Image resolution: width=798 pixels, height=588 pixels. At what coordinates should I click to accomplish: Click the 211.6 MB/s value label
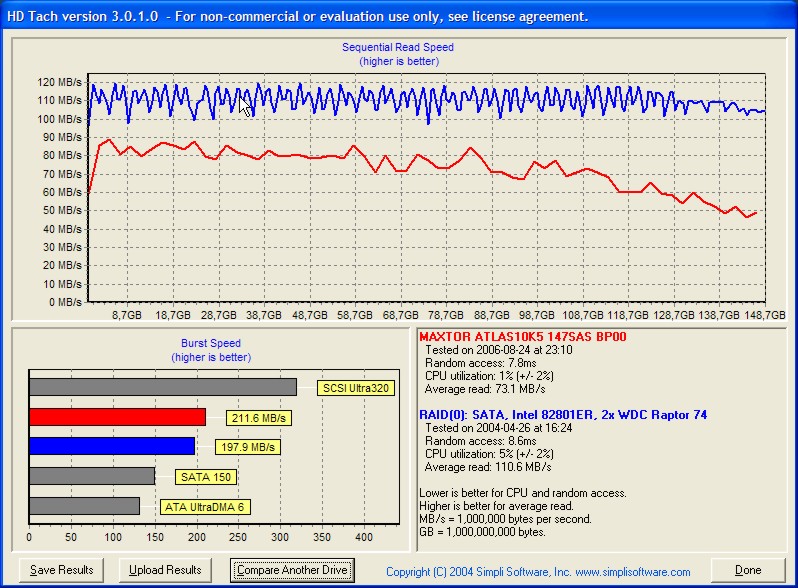[x=259, y=418]
